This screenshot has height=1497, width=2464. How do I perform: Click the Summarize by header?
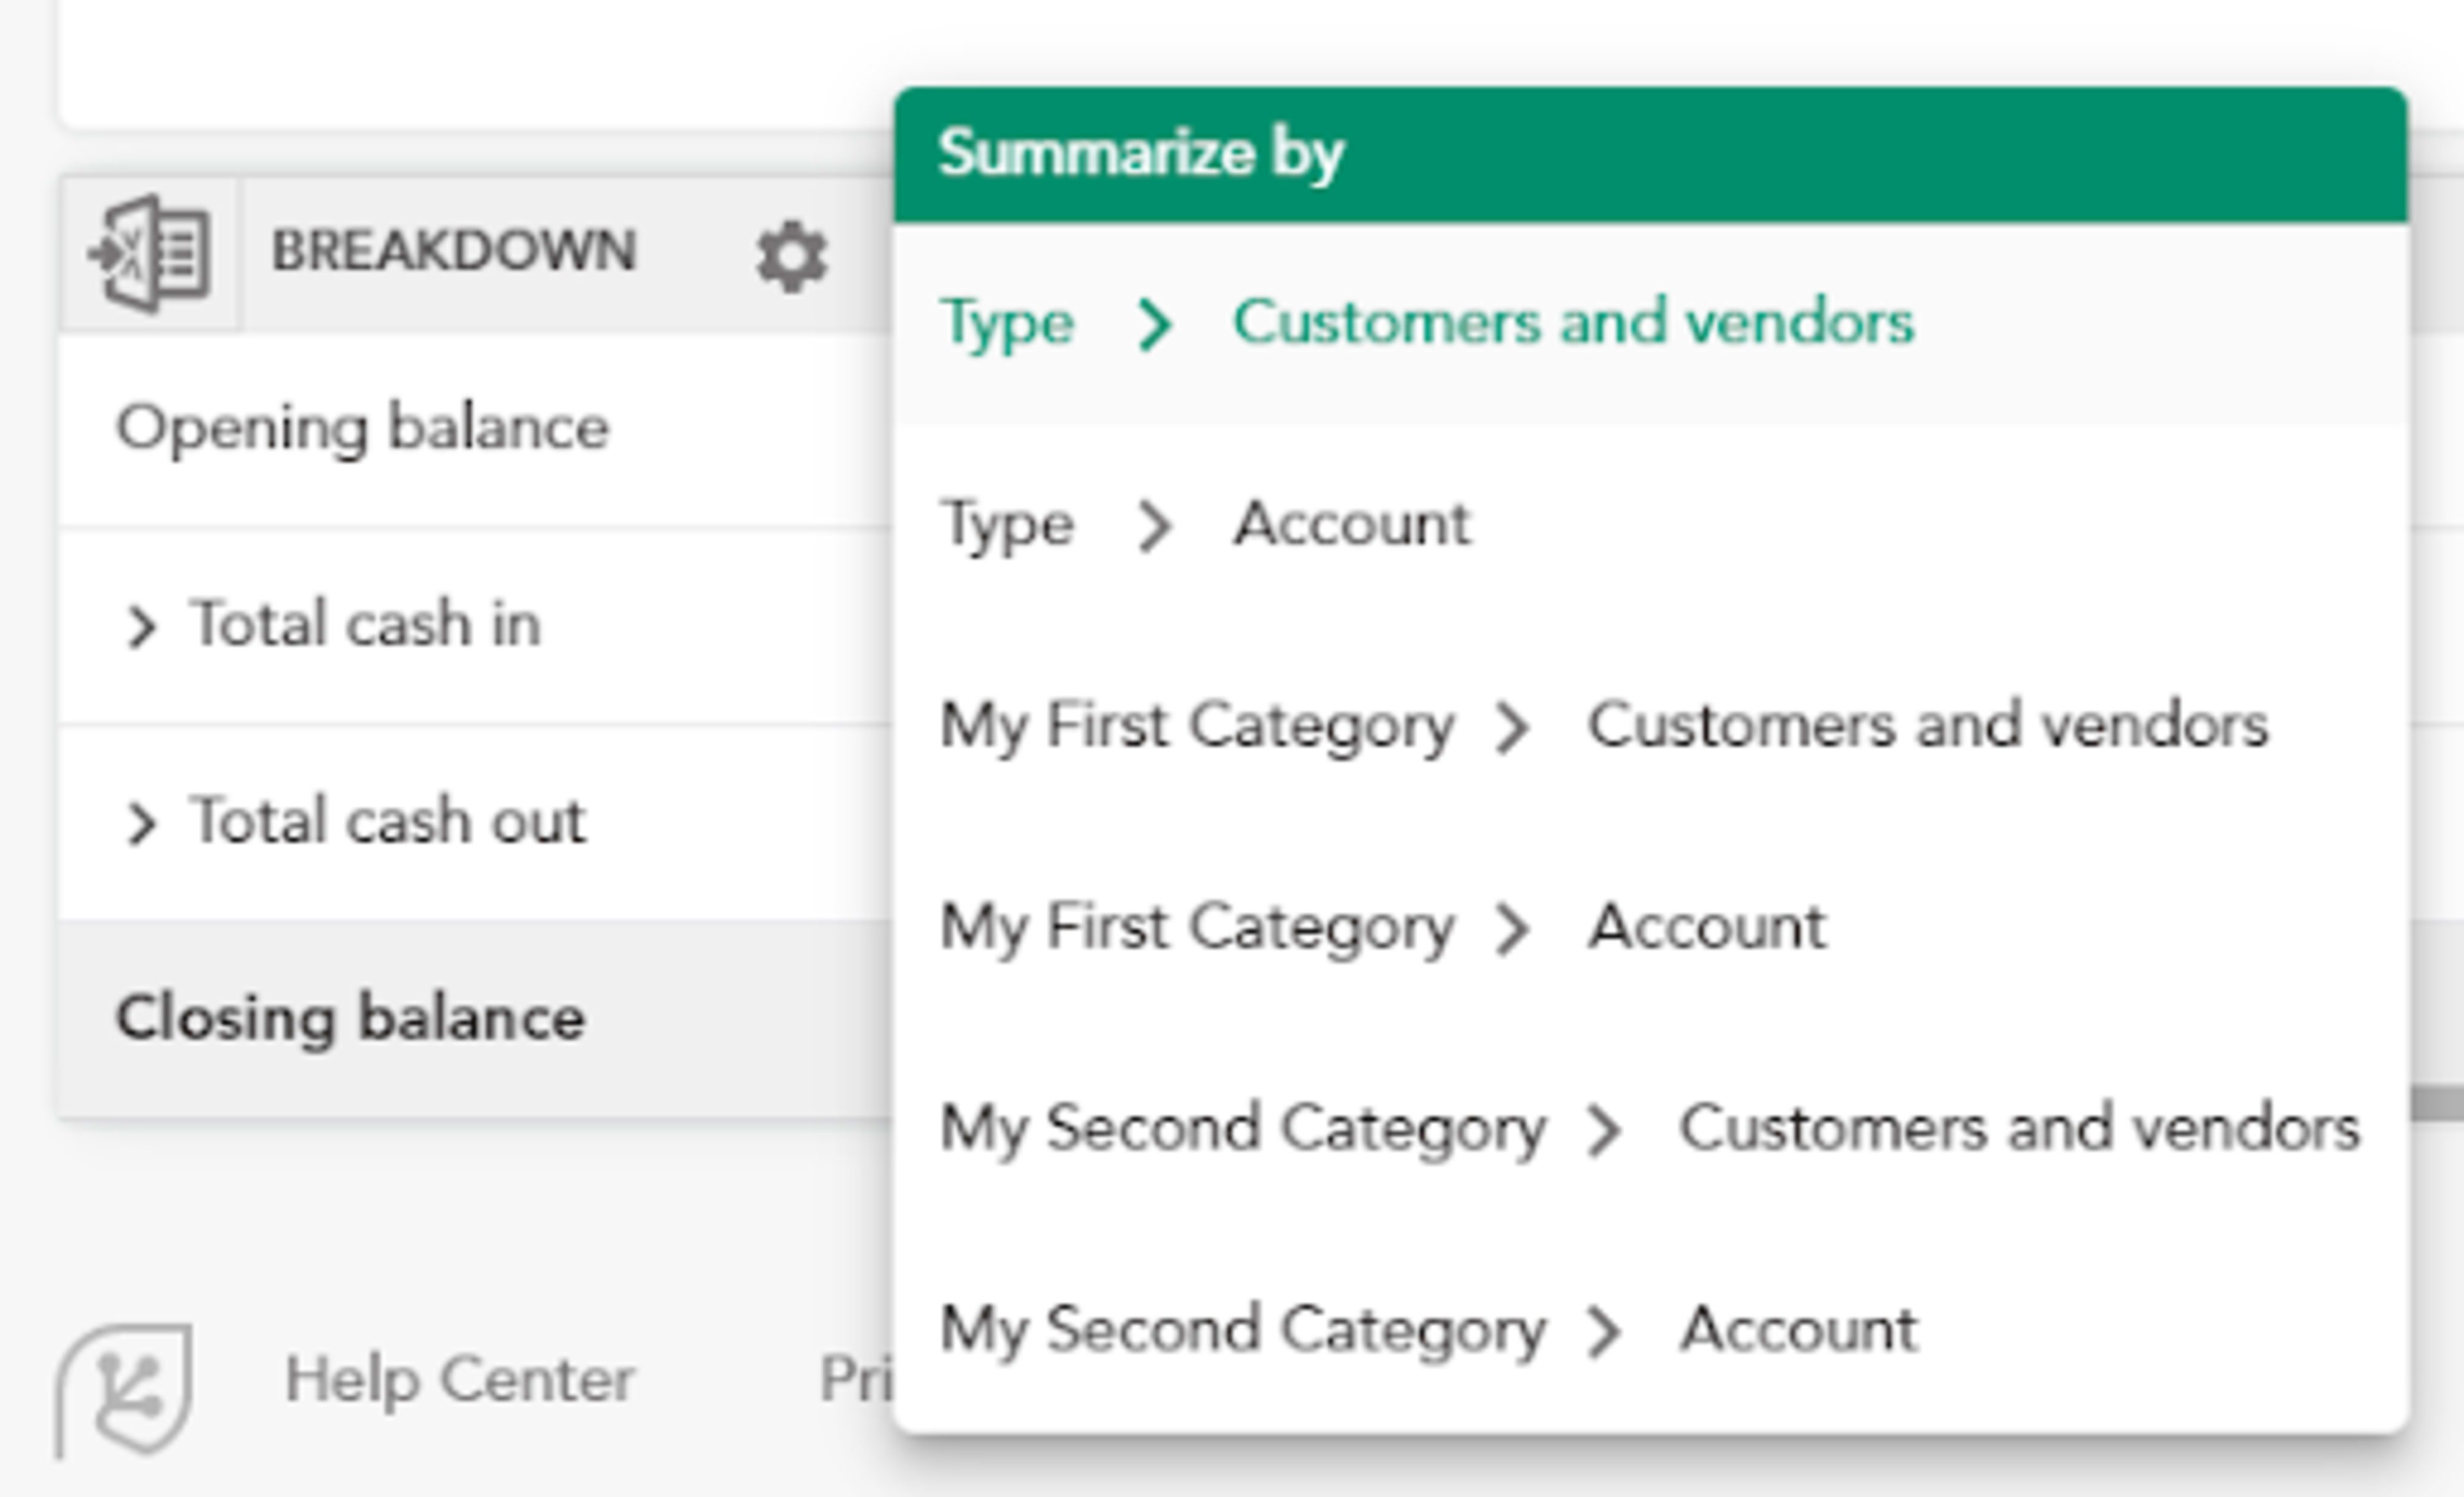click(1650, 154)
